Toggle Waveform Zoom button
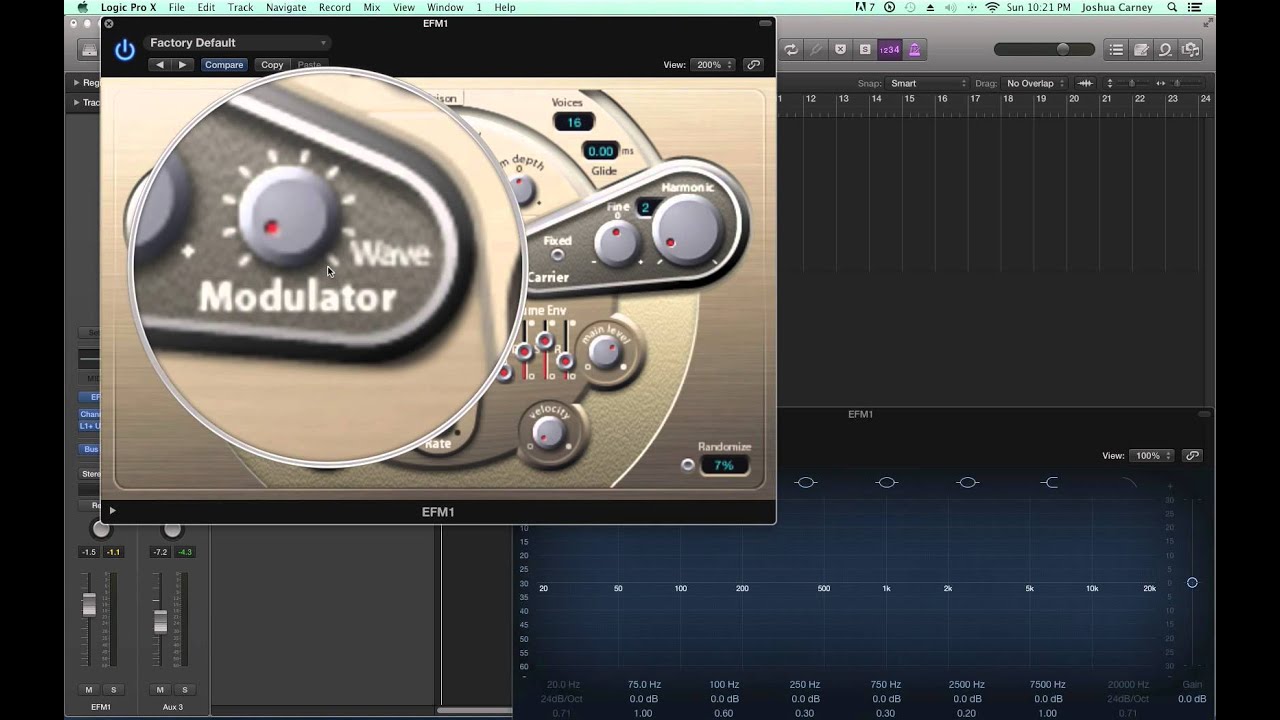Screen dimensions: 1280x720 pyautogui.click(x=1084, y=83)
